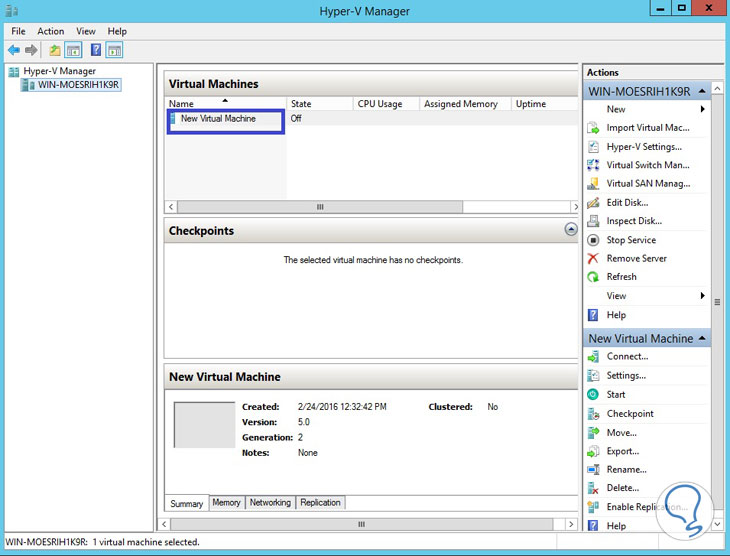Click the toolbar Help question mark icon
The height and width of the screenshot is (556, 730).
pos(96,50)
